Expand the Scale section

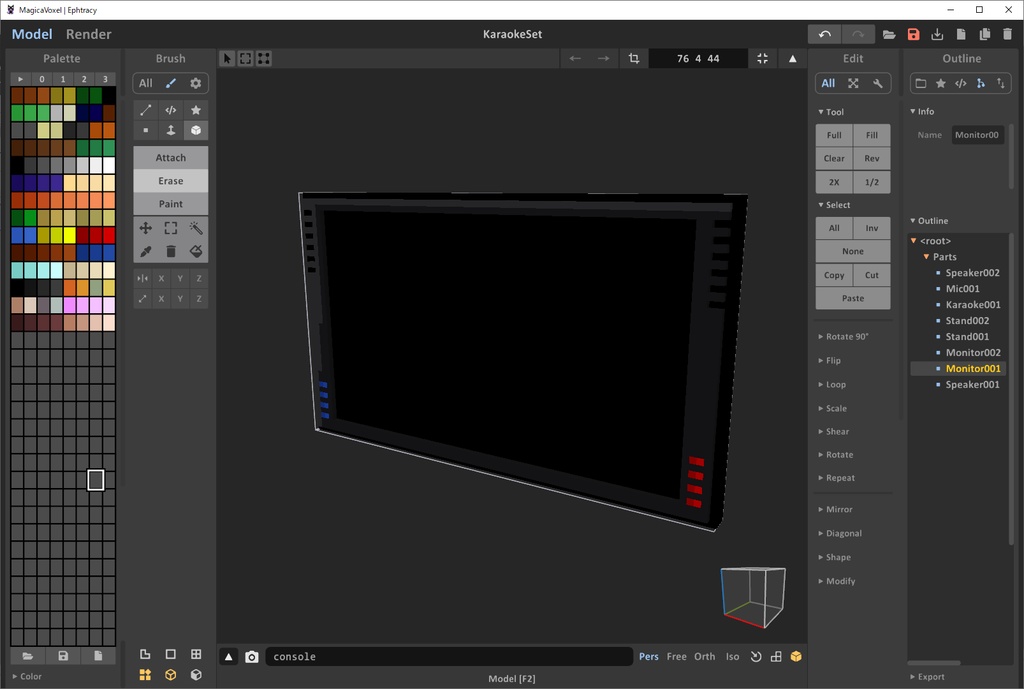pos(833,408)
